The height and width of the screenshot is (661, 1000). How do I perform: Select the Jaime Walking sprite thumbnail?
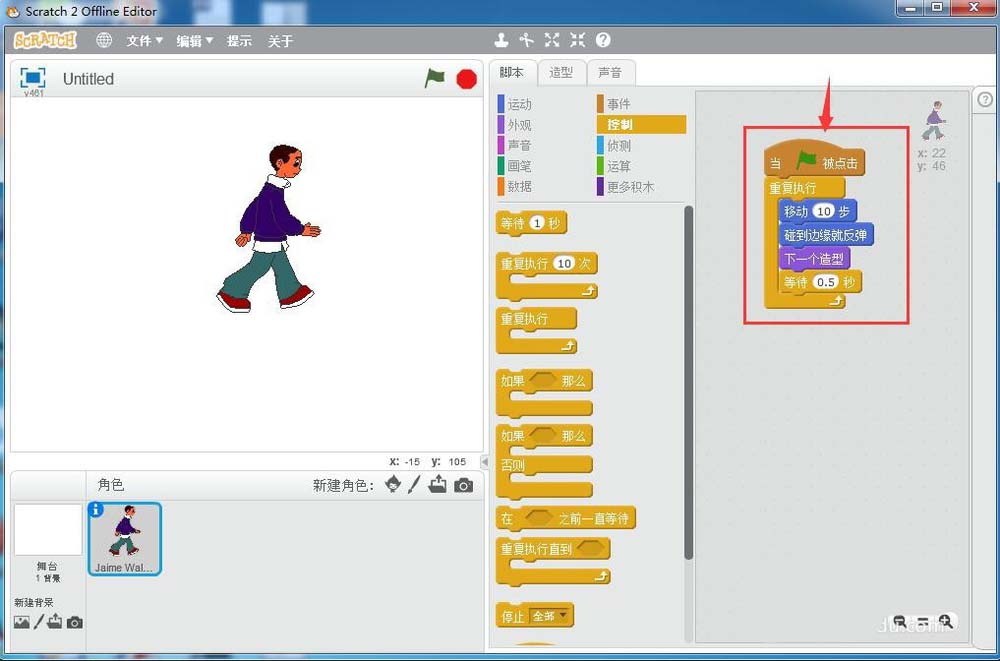[x=125, y=539]
